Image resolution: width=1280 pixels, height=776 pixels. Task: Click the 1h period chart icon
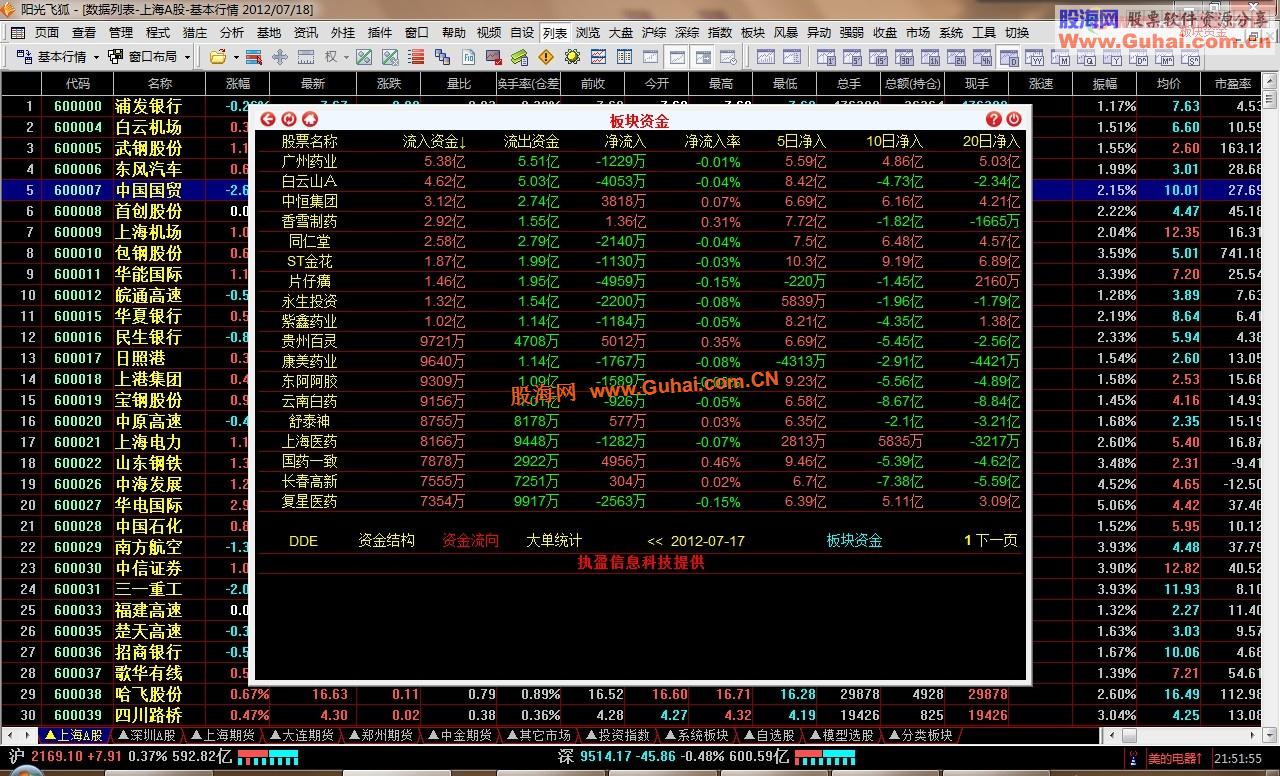click(928, 57)
